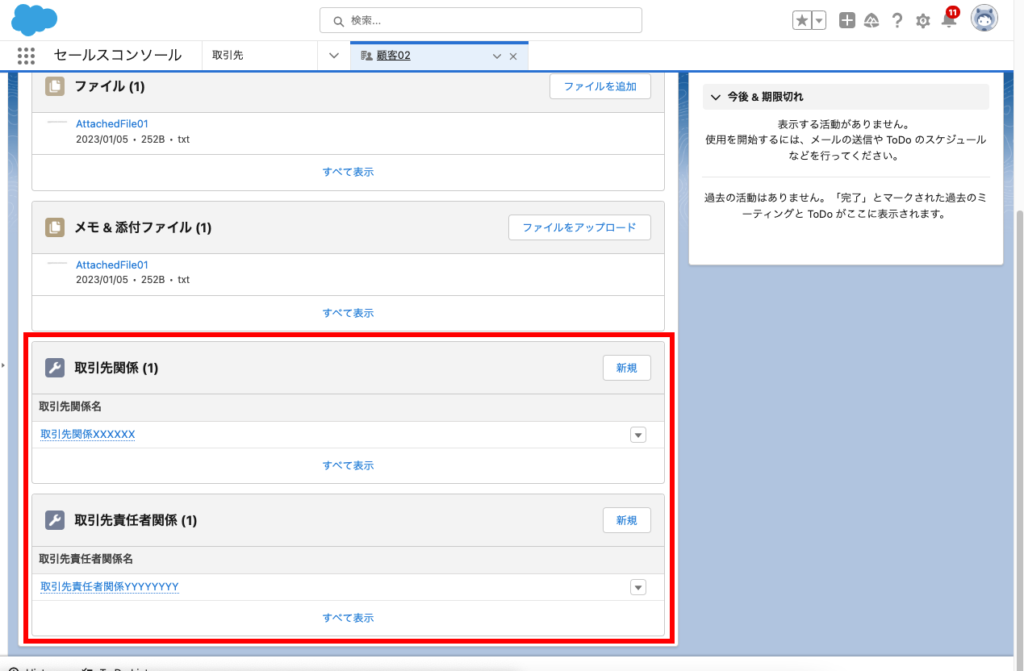Image resolution: width=1024 pixels, height=671 pixels.
Task: Click the global actions plus icon
Action: point(847,20)
